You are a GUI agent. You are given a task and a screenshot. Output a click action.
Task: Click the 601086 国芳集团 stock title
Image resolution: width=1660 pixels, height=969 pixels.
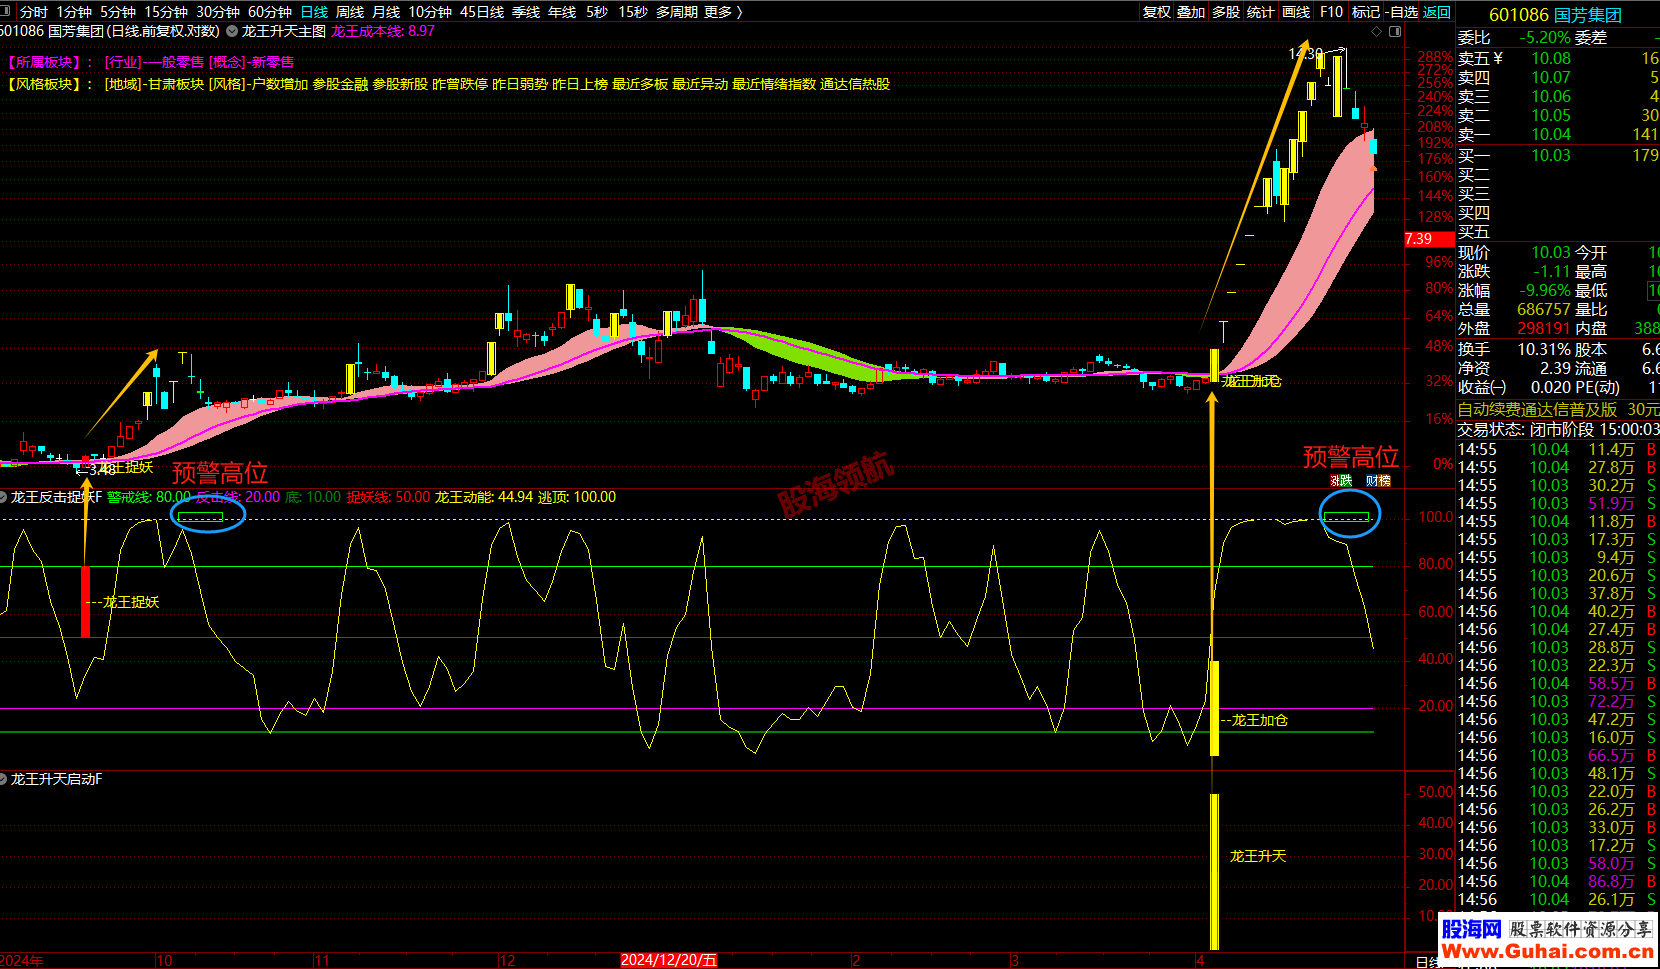point(1555,15)
